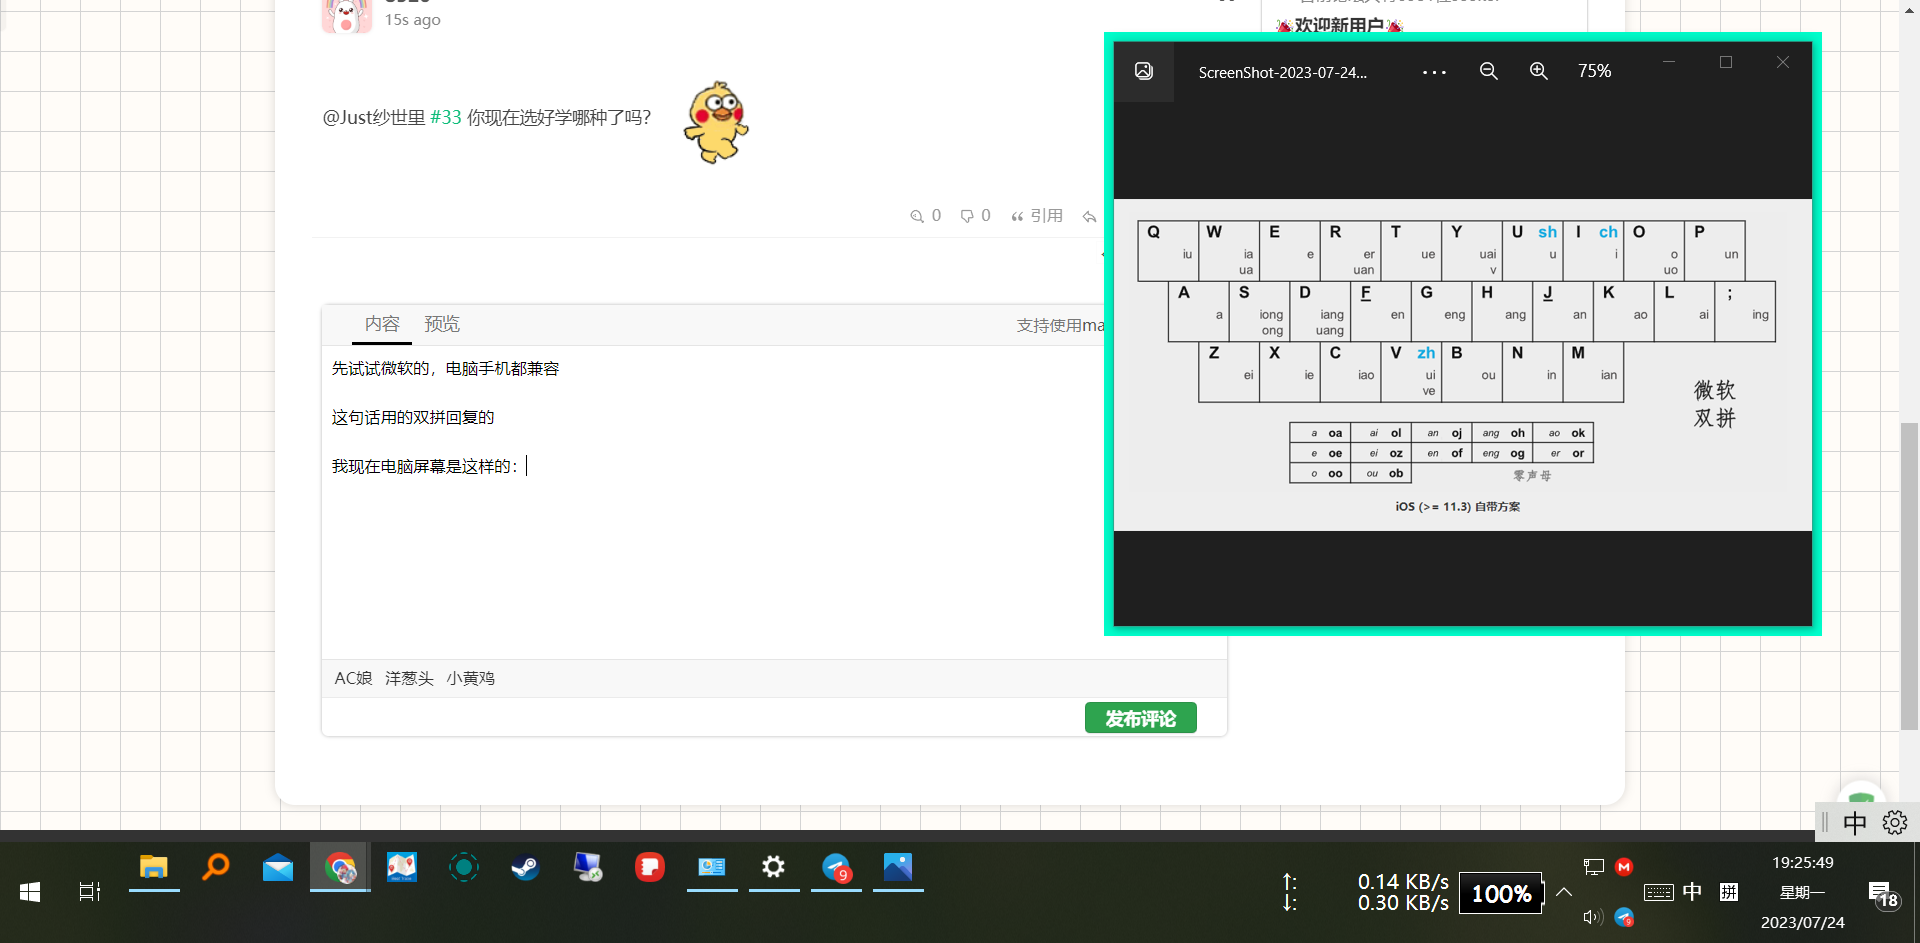Viewport: 1920px width, 943px height.
Task: Toggle the 中 input mode in taskbar tray
Action: (x=1692, y=892)
